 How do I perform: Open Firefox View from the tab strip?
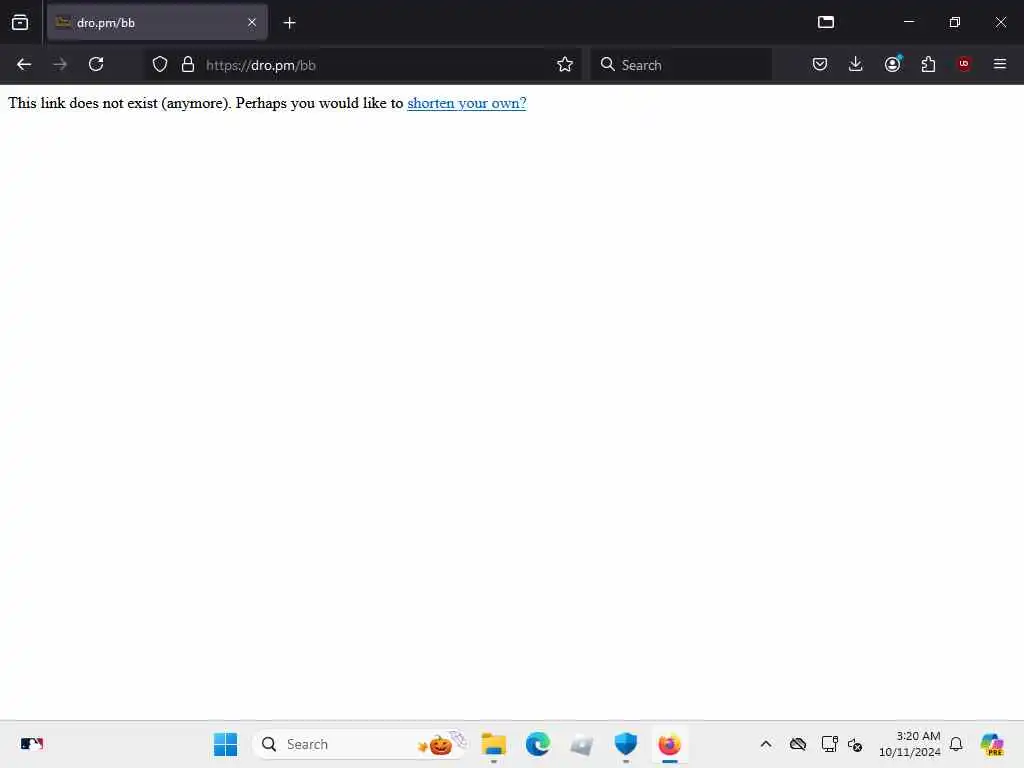pos(20,22)
